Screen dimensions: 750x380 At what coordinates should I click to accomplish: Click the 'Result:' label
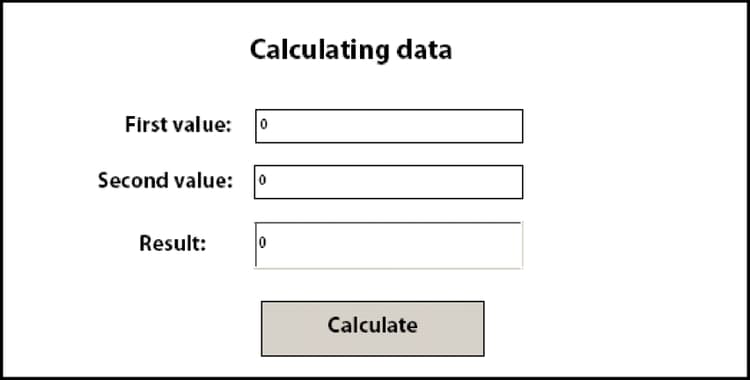point(173,243)
